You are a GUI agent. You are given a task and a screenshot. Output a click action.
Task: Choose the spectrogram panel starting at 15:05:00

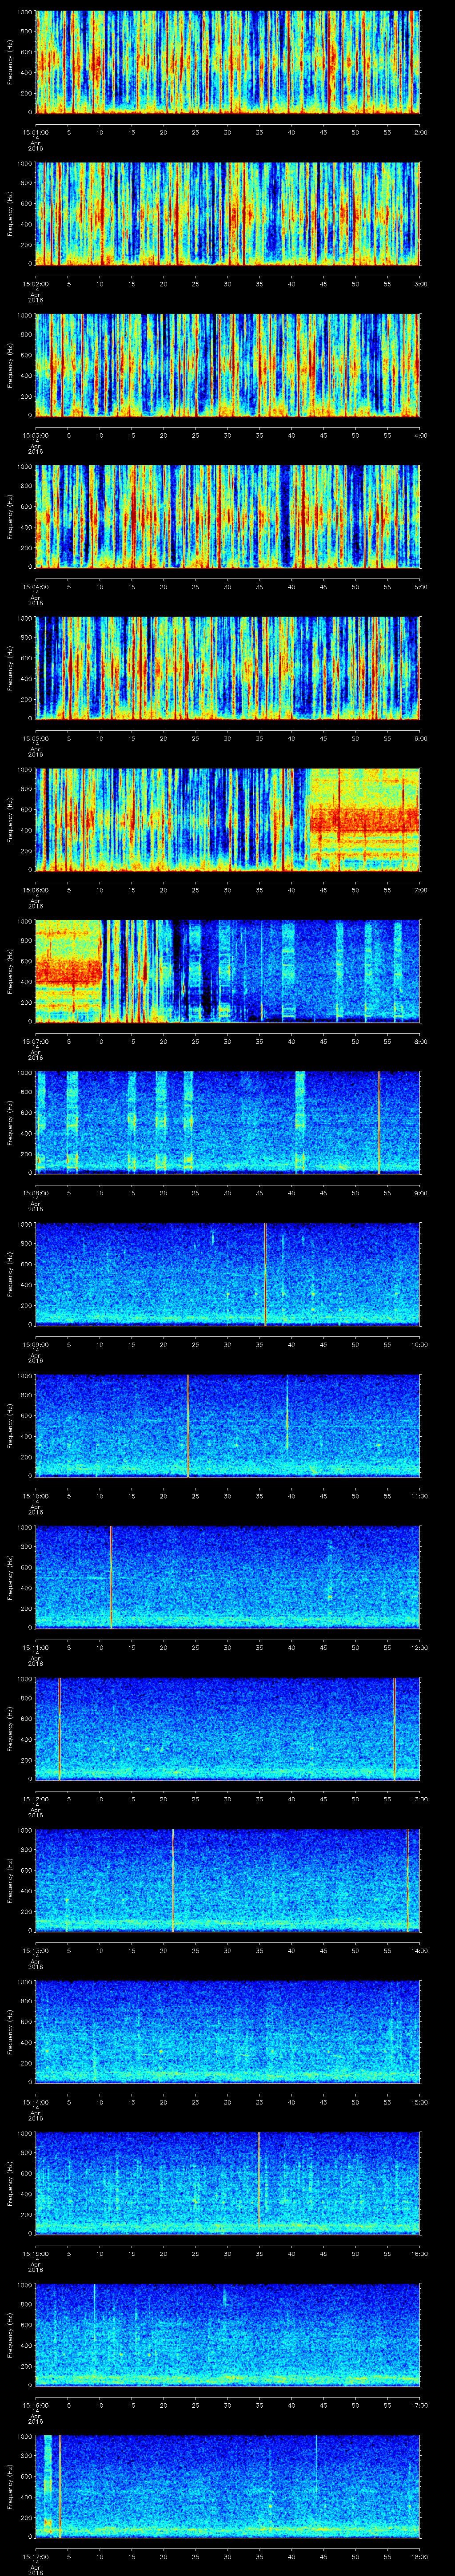[x=228, y=668]
